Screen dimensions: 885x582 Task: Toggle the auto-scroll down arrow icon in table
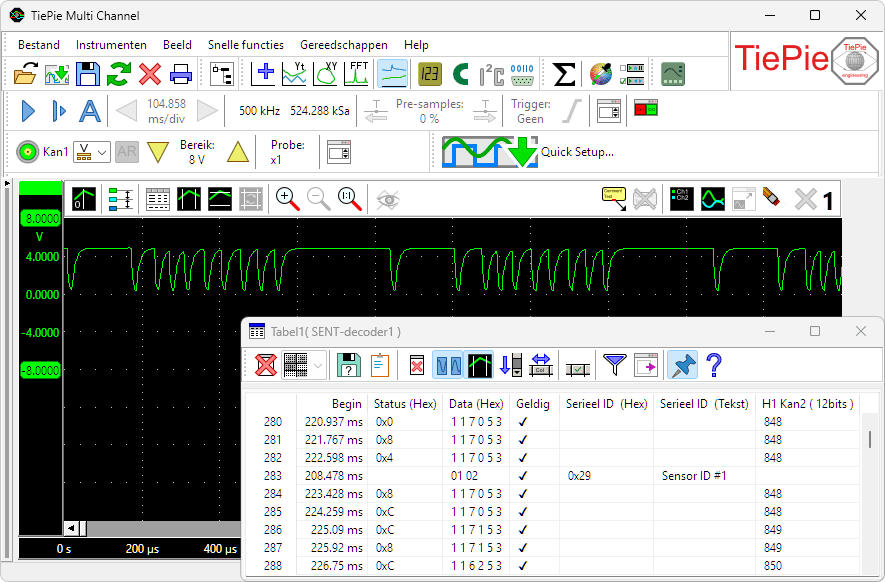(x=511, y=365)
